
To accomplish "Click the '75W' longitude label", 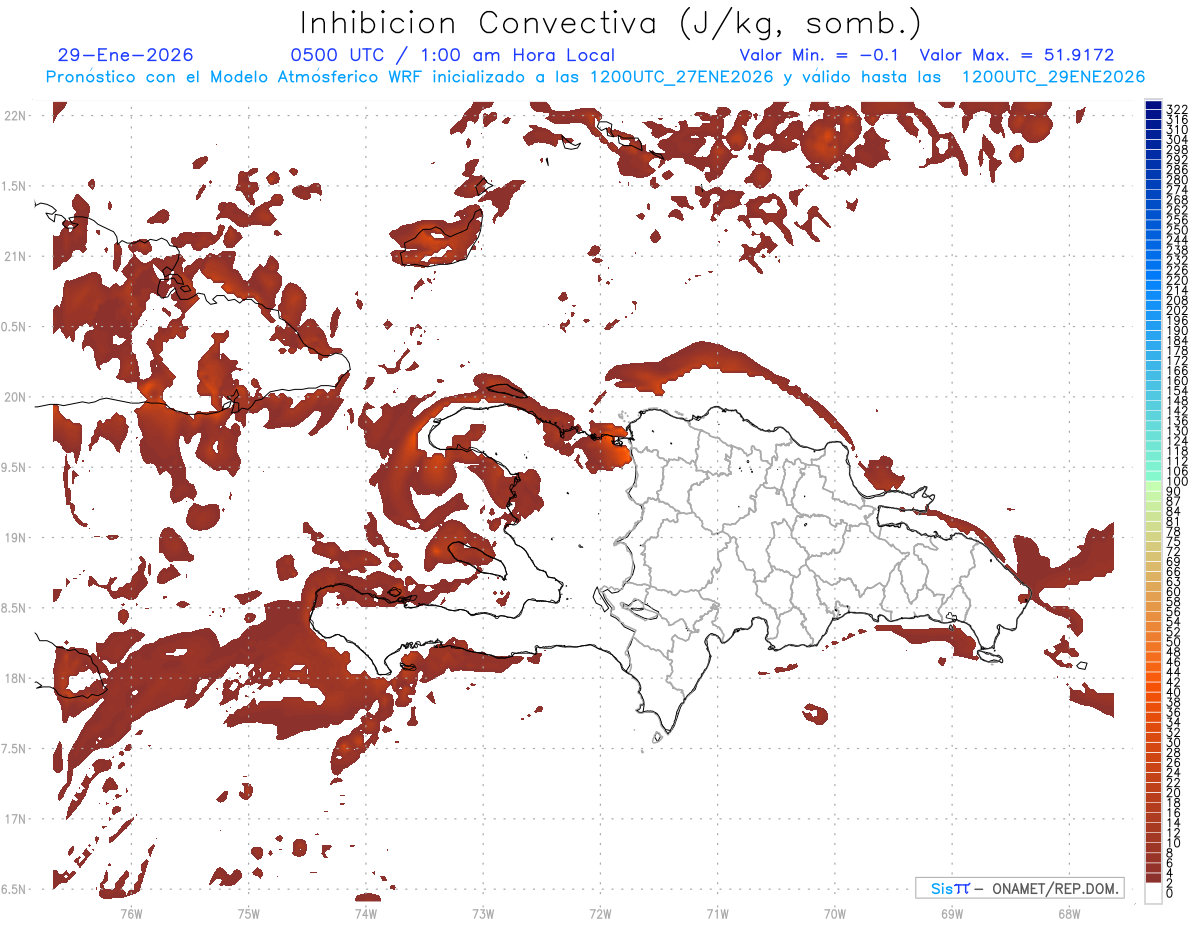I will 248,913.
